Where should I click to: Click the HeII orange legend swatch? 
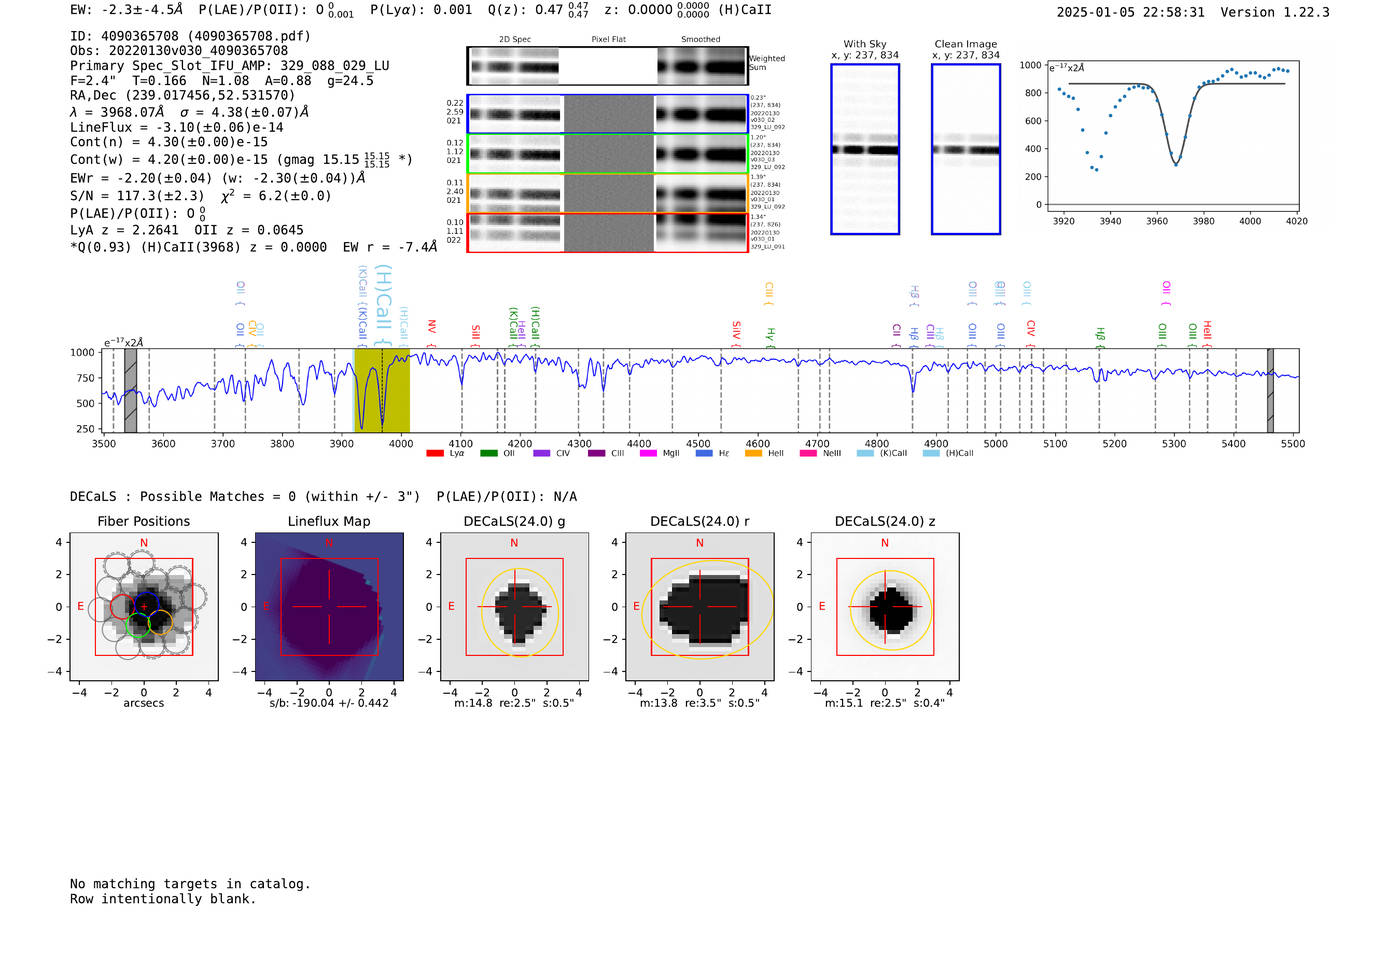pos(754,453)
